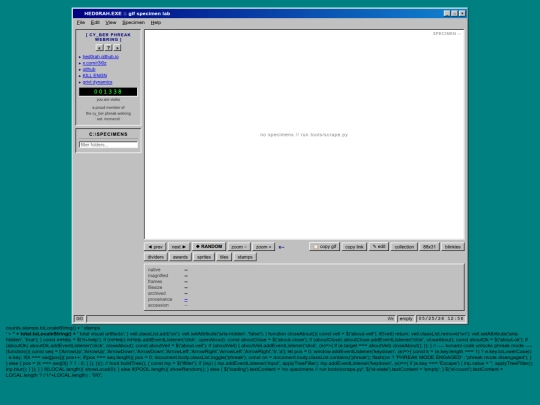Open the github link in sidebar
Viewport: 540px width, 405px height.
click(x=89, y=69)
